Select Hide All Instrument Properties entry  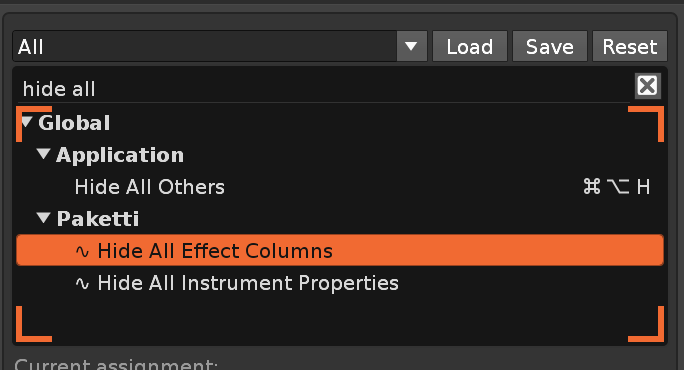click(340, 283)
